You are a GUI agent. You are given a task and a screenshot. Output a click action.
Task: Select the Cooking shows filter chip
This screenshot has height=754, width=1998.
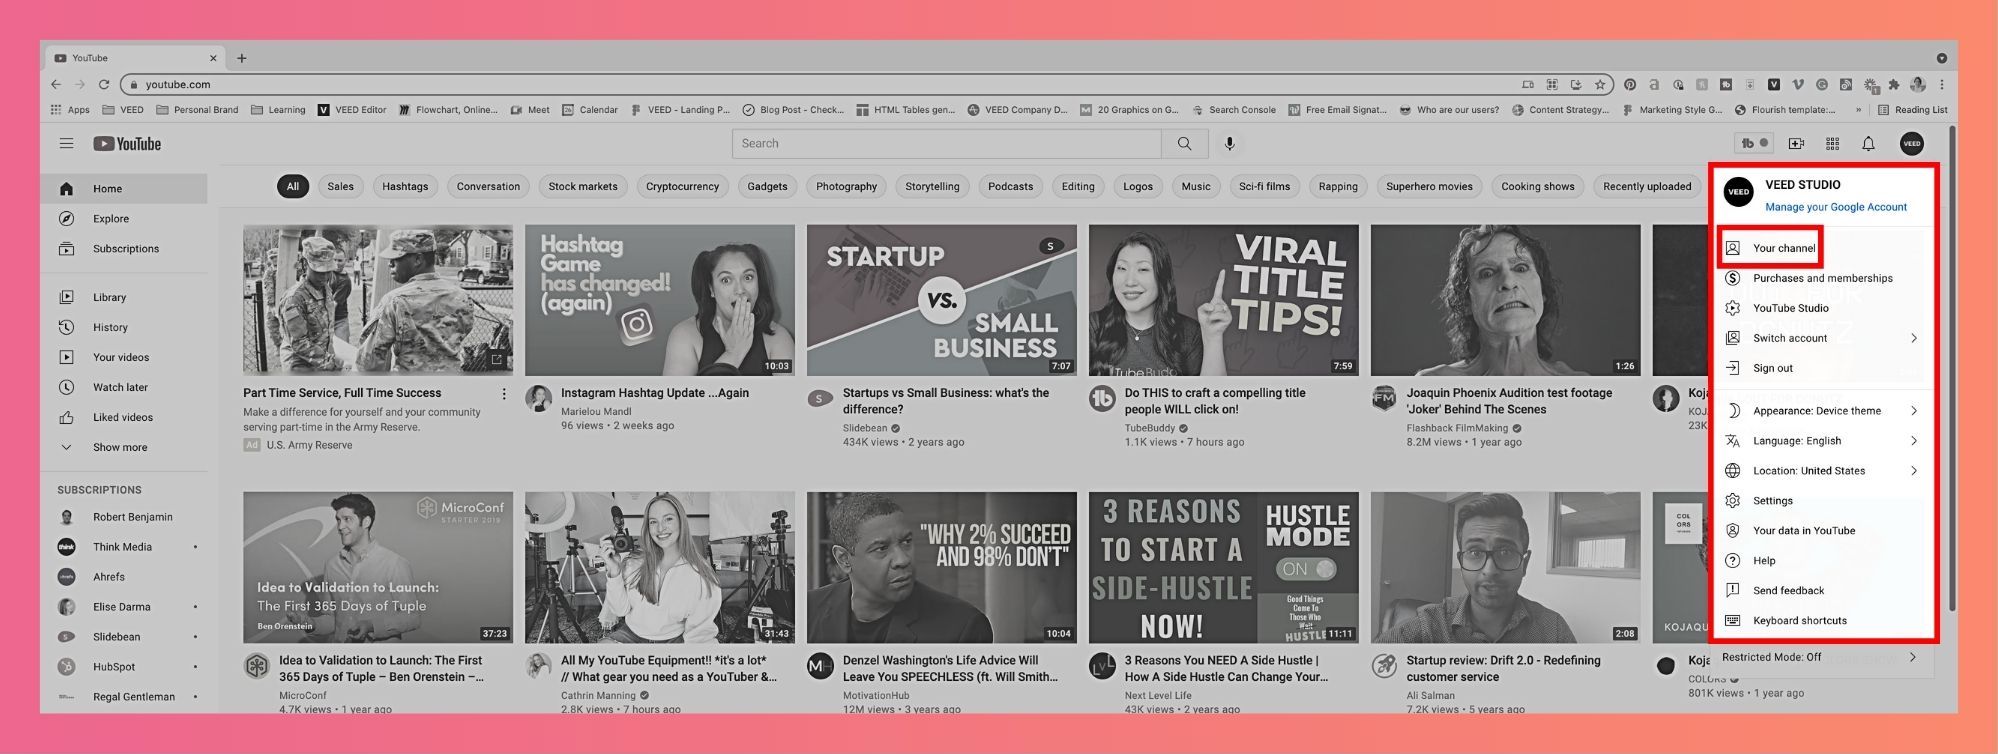1537,186
